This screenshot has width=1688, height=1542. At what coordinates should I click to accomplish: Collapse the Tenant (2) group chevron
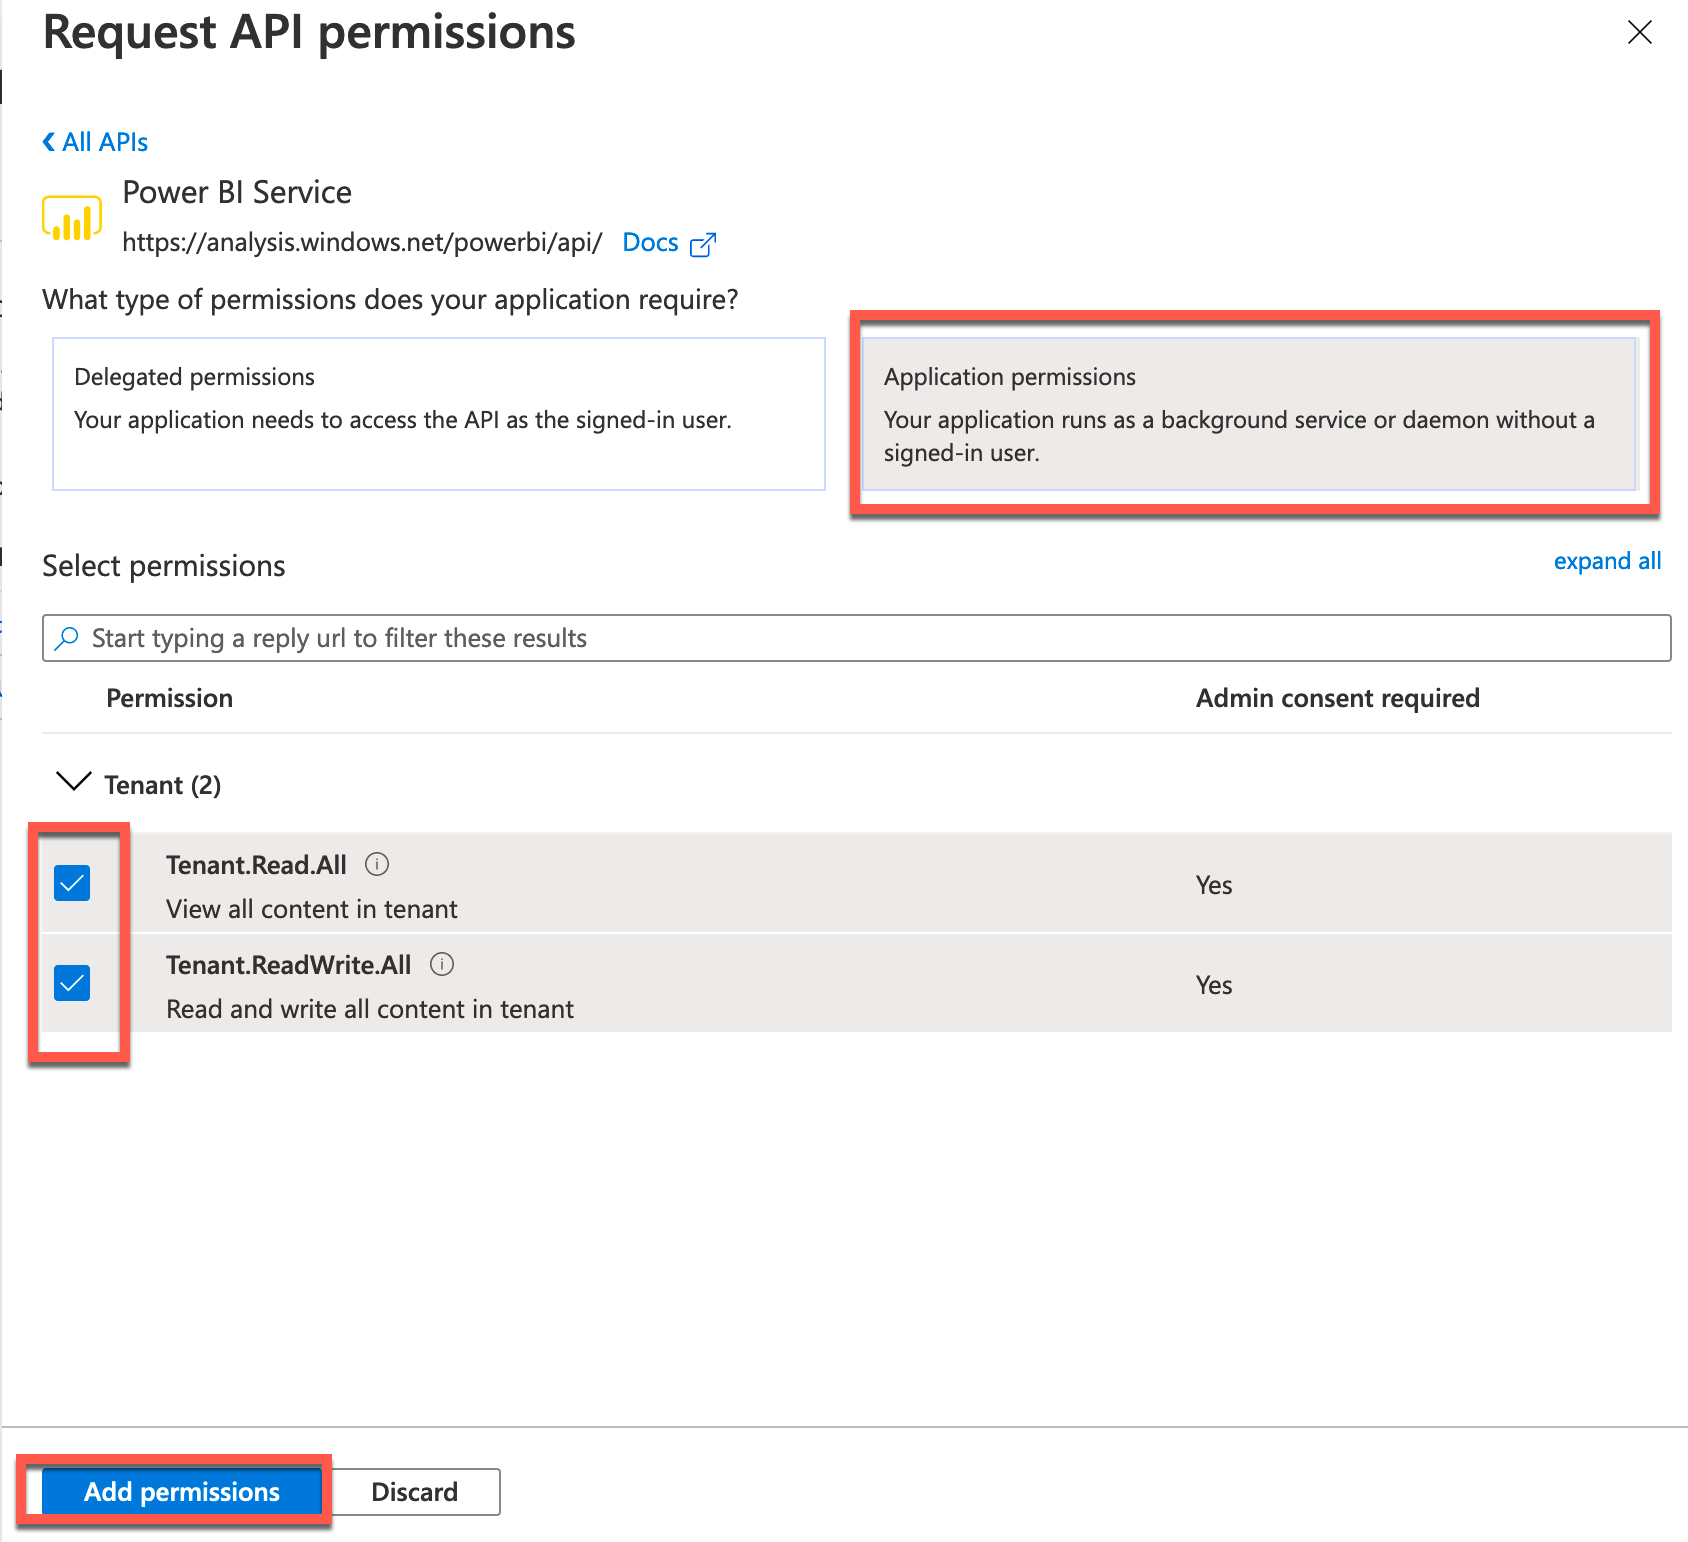click(74, 782)
